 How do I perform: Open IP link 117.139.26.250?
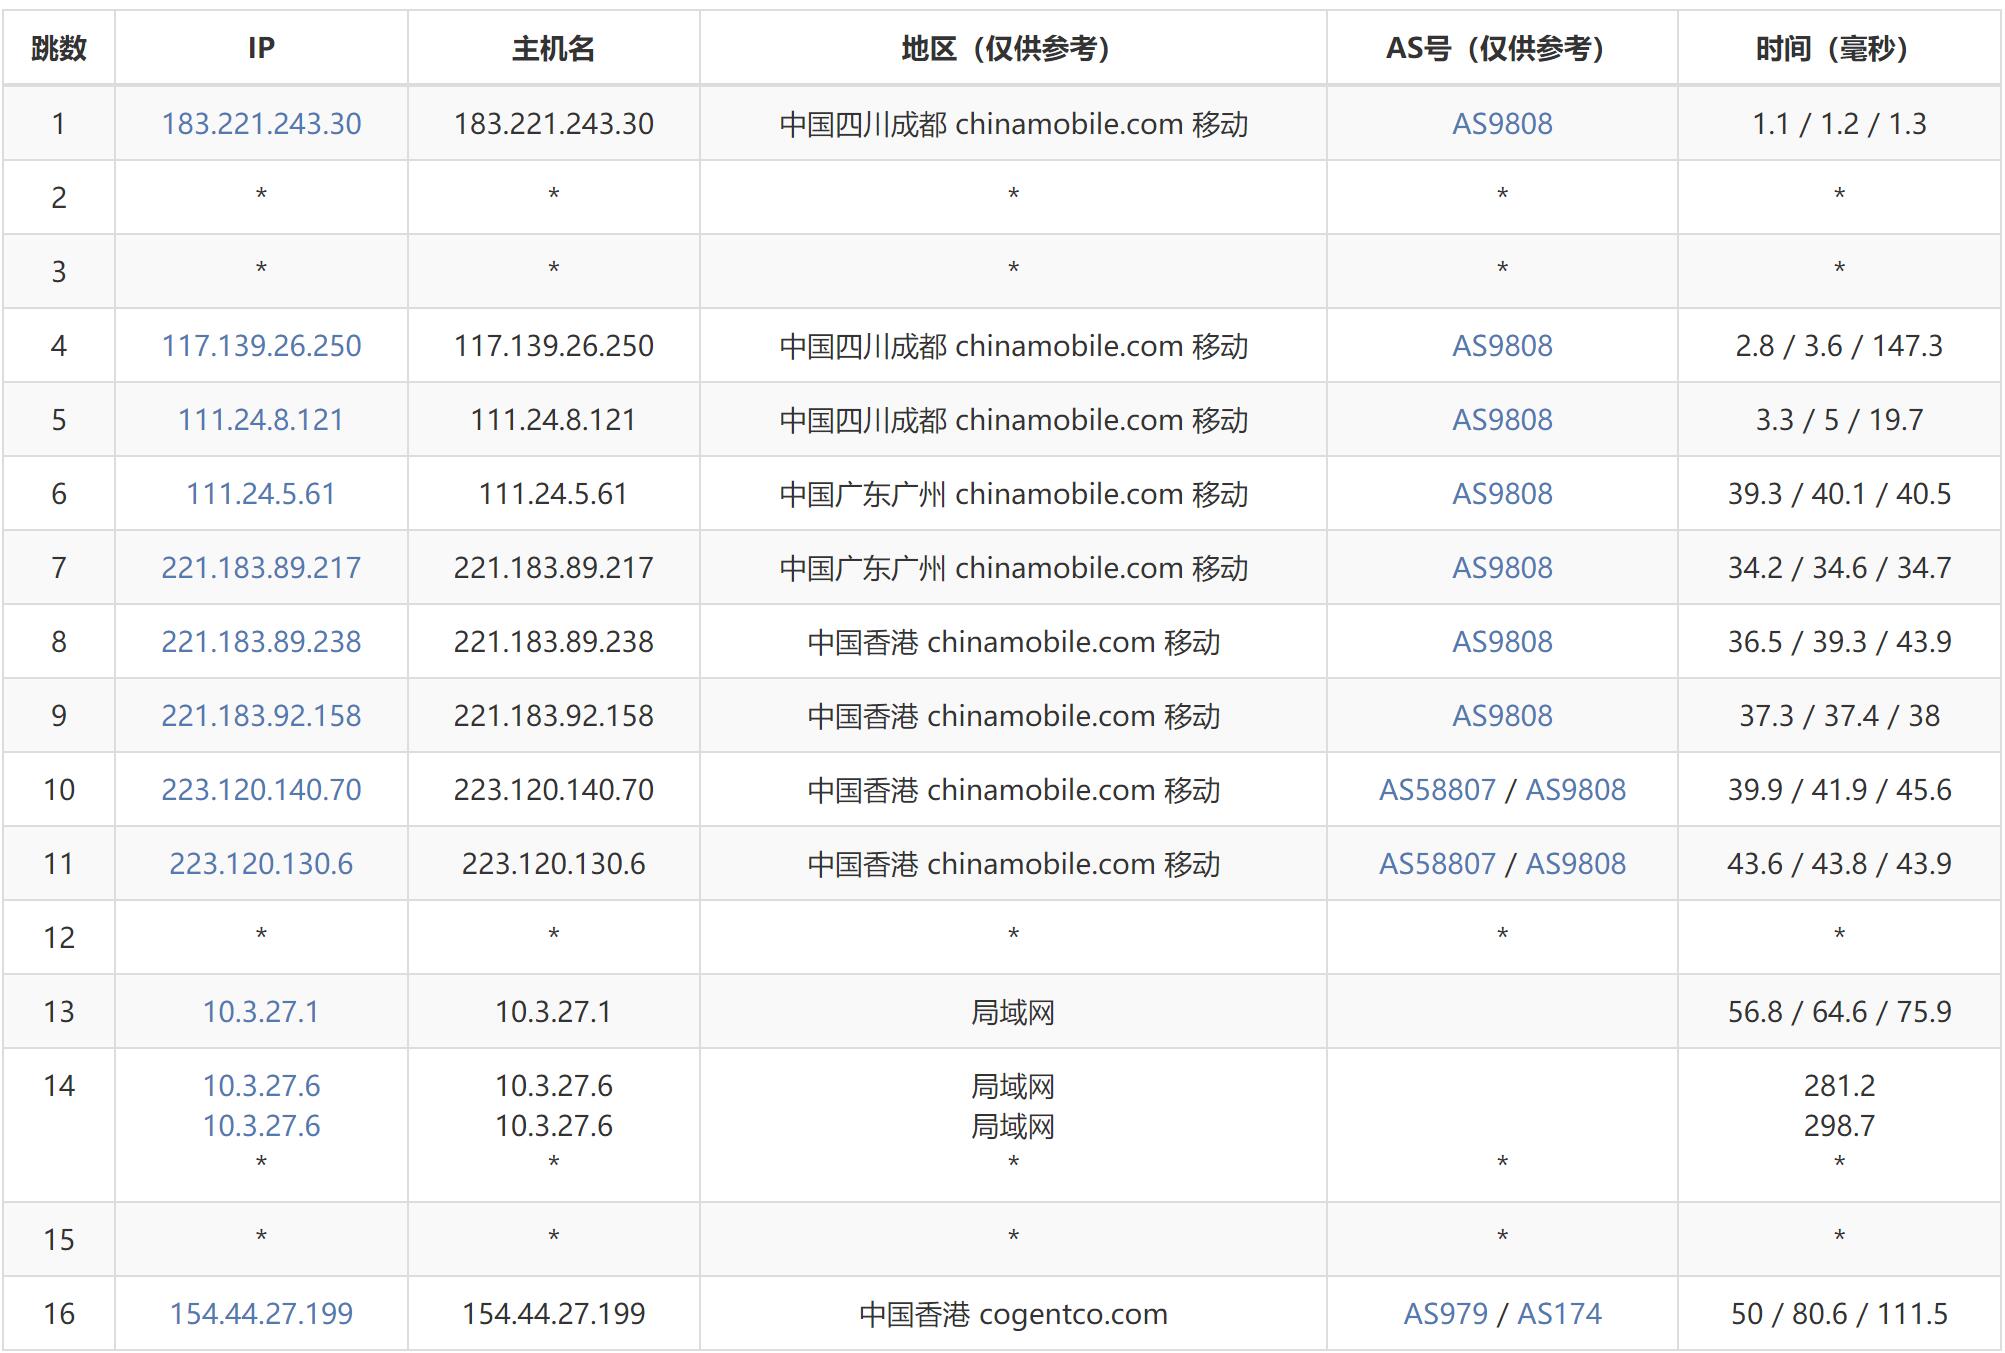click(x=261, y=346)
